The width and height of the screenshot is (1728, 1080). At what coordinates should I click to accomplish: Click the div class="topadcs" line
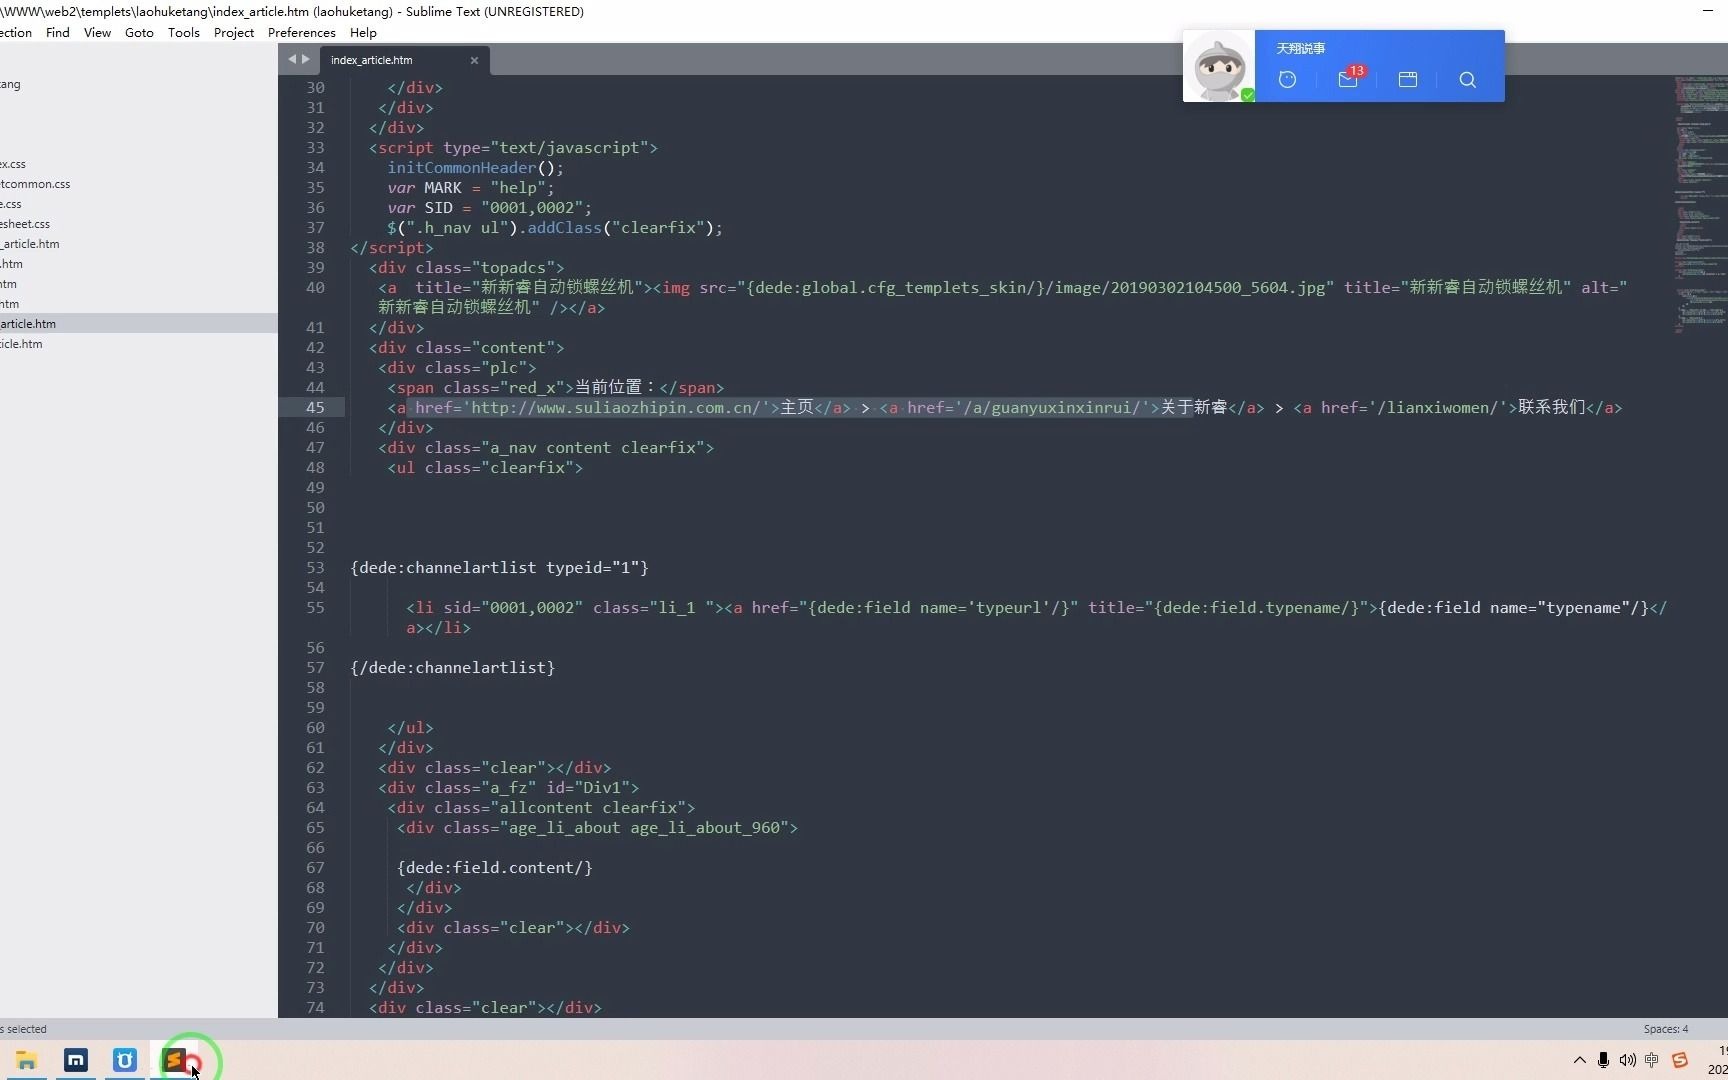pyautogui.click(x=467, y=267)
